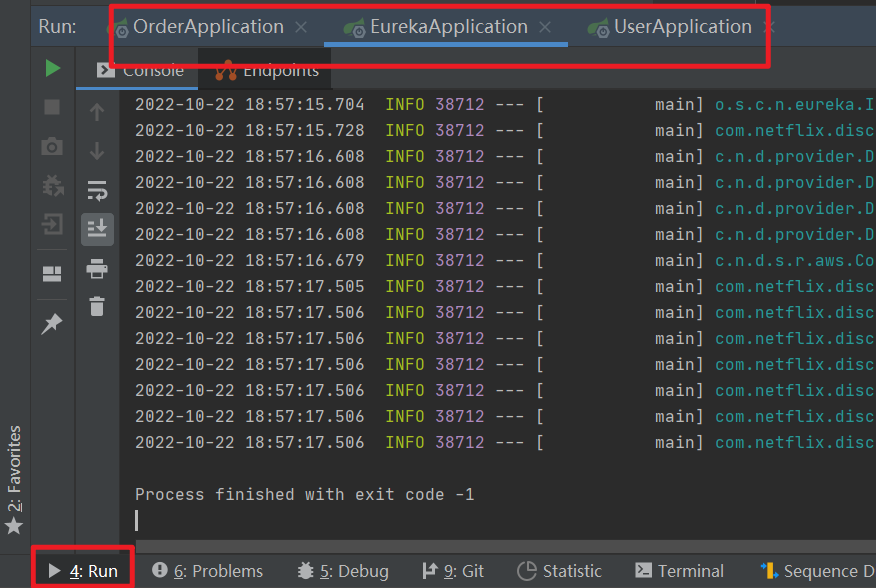Click the attach debugger bug icon

tap(53, 186)
